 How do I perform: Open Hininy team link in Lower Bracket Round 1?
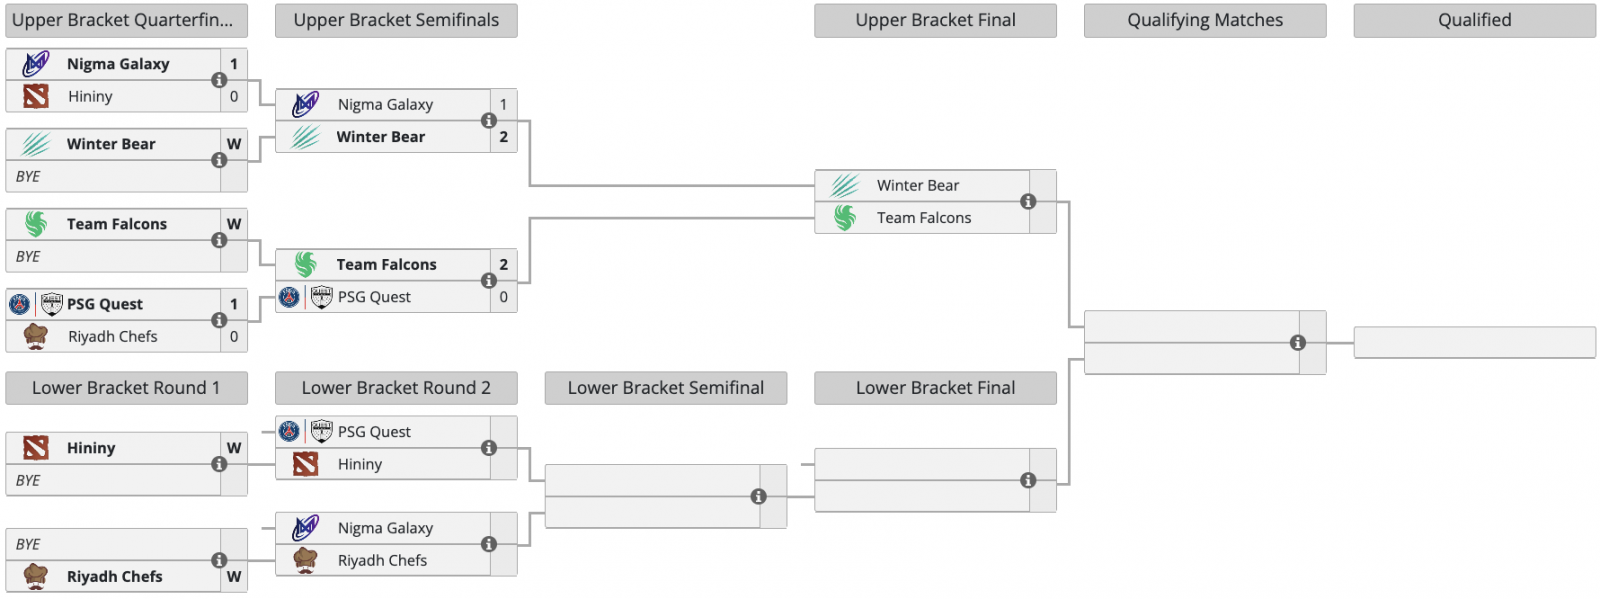click(x=91, y=448)
